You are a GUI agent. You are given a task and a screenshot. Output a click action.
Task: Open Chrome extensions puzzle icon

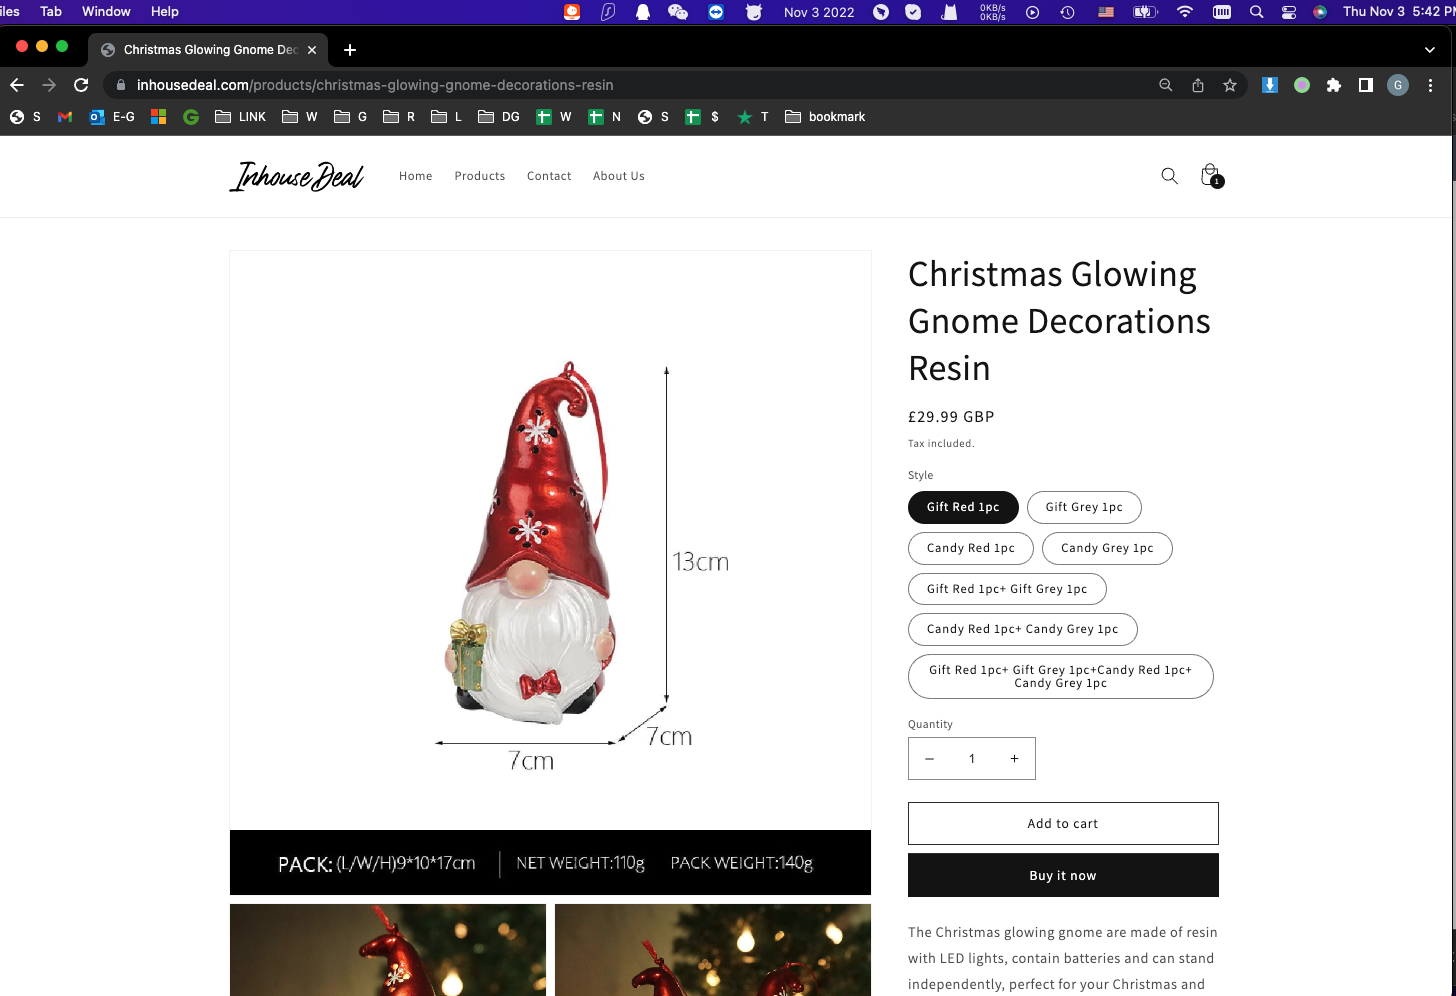coord(1333,85)
